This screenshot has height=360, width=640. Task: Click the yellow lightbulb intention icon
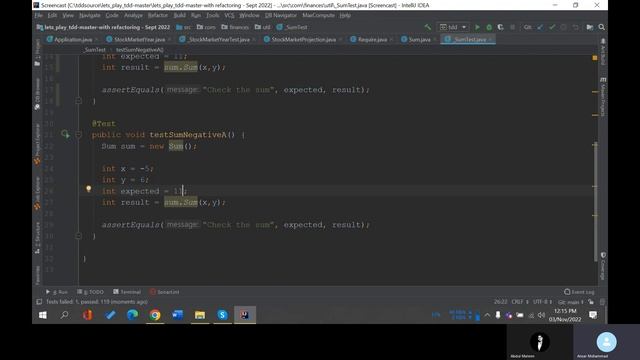pos(89,189)
